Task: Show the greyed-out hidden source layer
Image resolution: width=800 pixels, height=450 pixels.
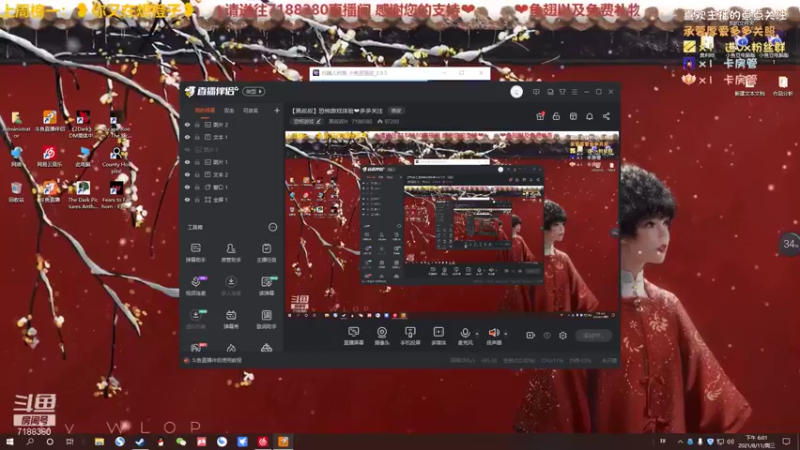Action: click(x=187, y=149)
